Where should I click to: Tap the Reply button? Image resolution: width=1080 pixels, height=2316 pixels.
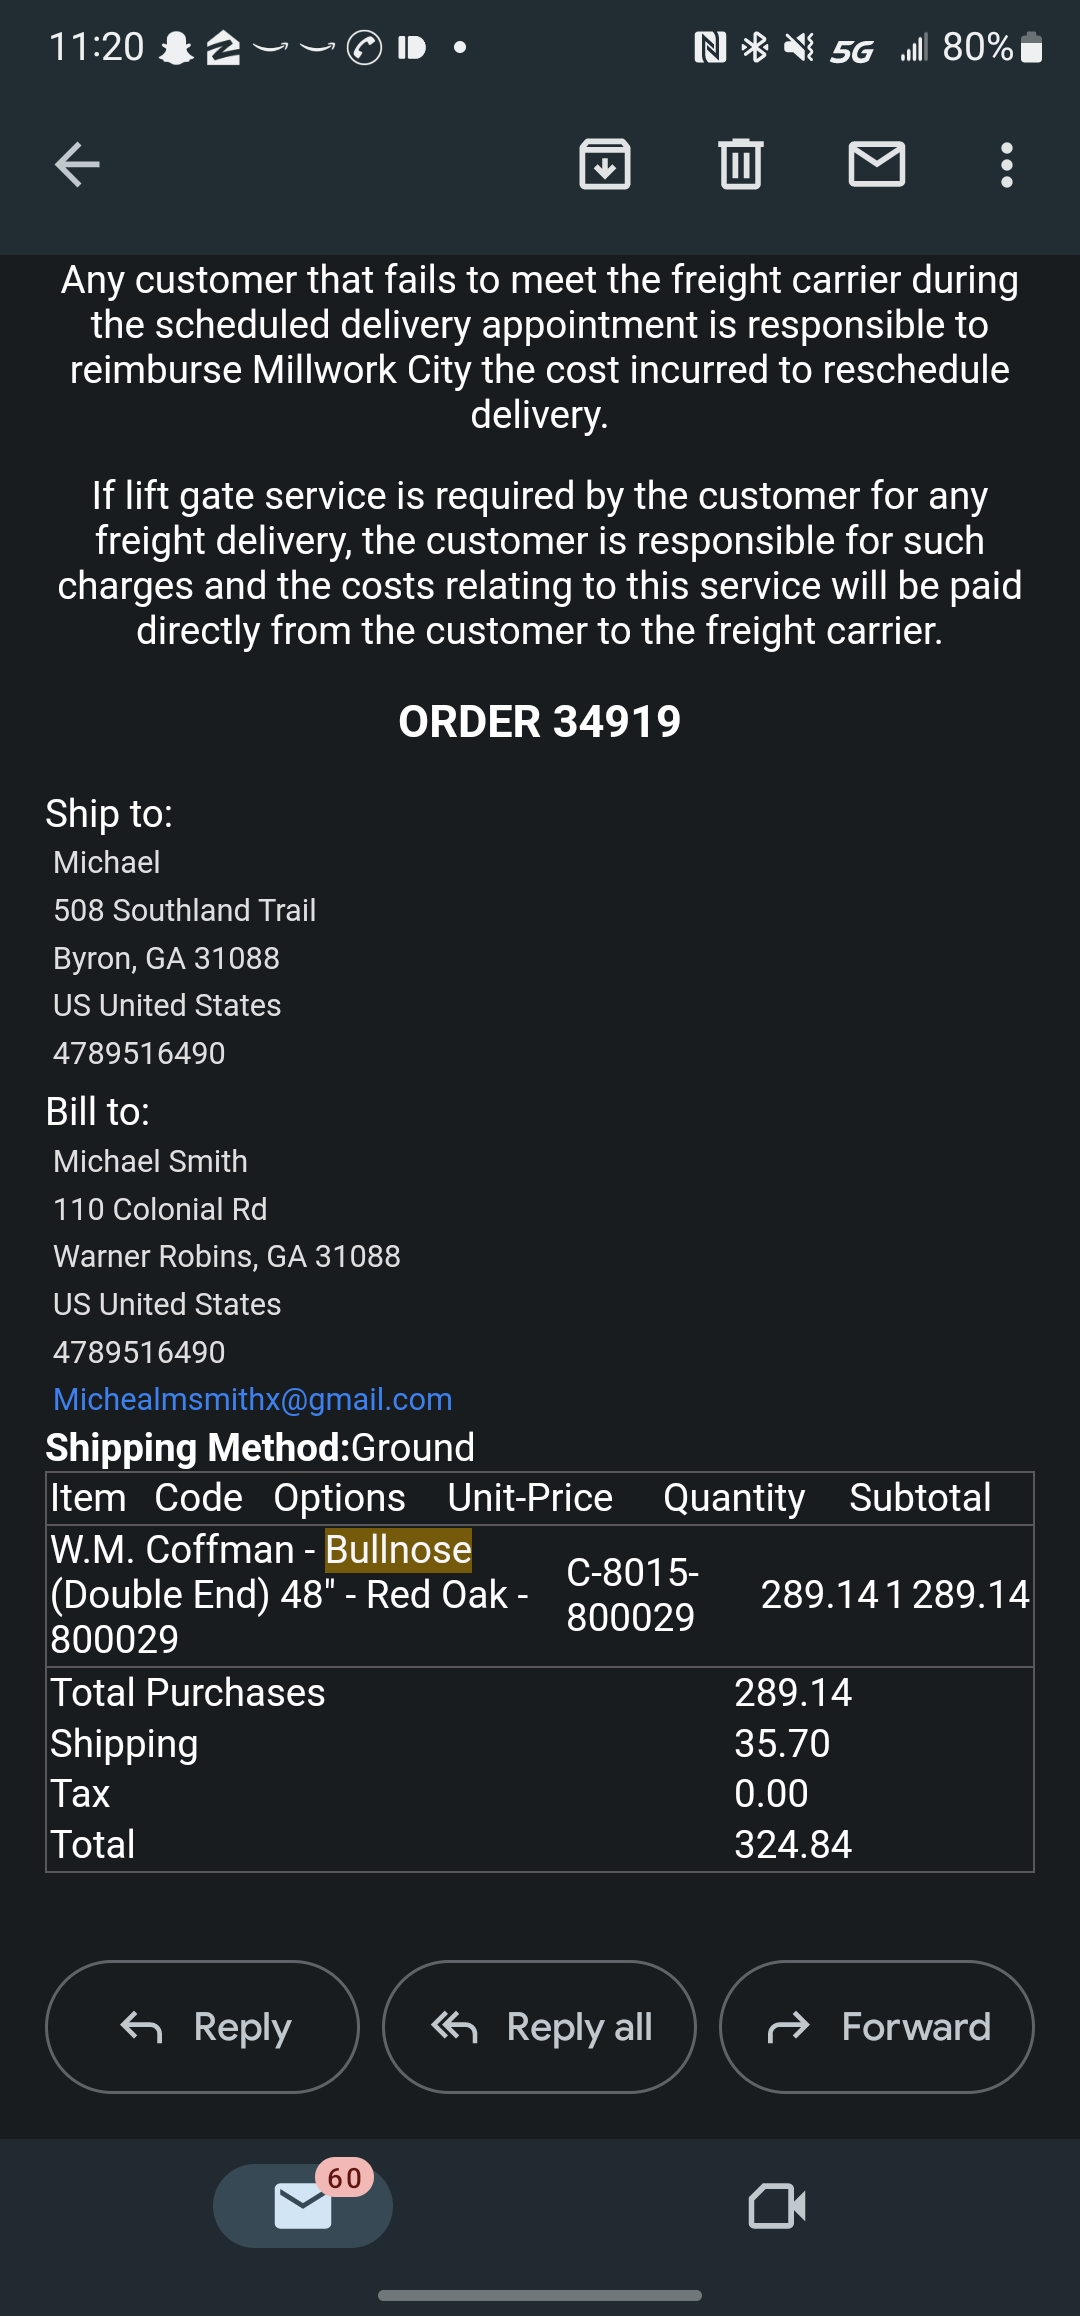(x=202, y=2026)
